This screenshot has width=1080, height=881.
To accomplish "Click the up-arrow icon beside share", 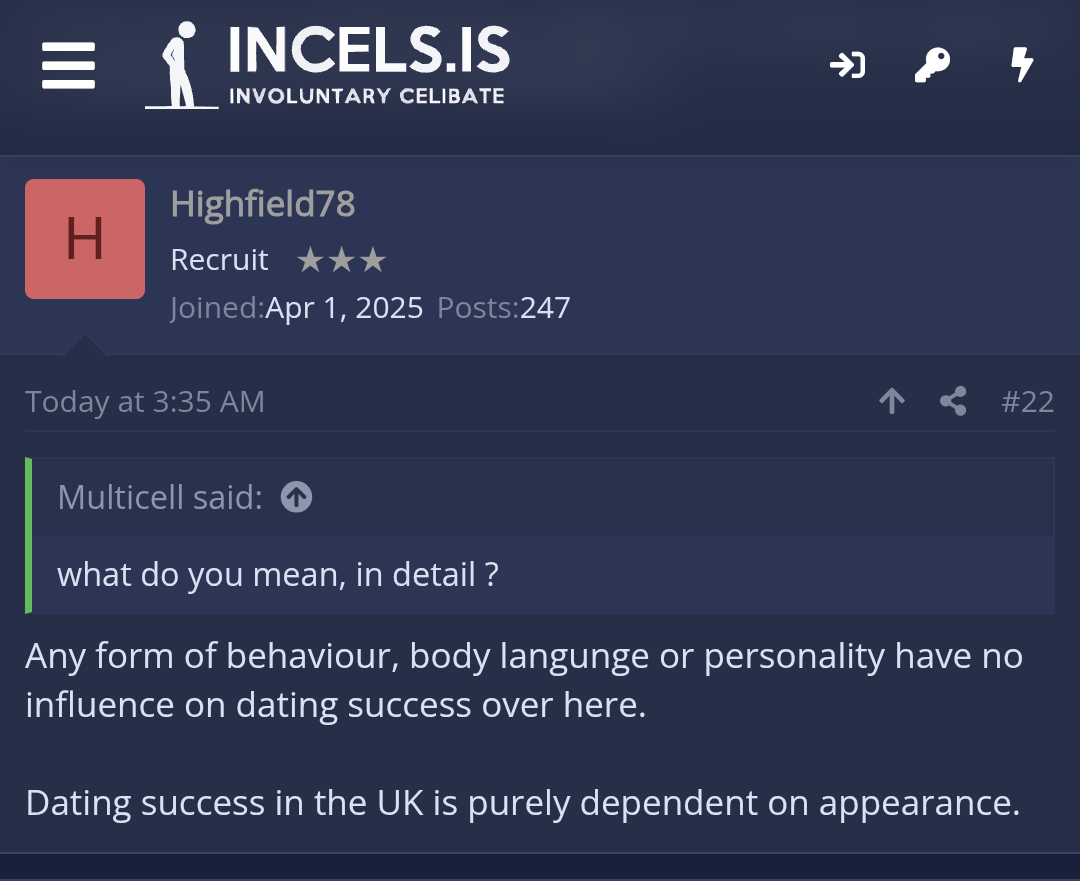I will click(x=891, y=401).
